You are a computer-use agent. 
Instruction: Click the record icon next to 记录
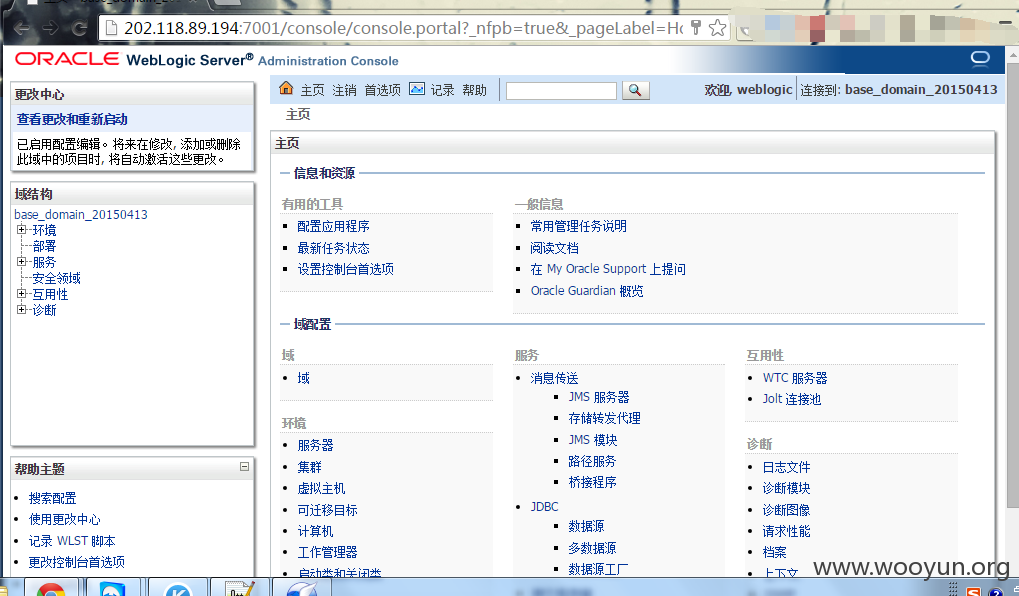click(x=417, y=88)
